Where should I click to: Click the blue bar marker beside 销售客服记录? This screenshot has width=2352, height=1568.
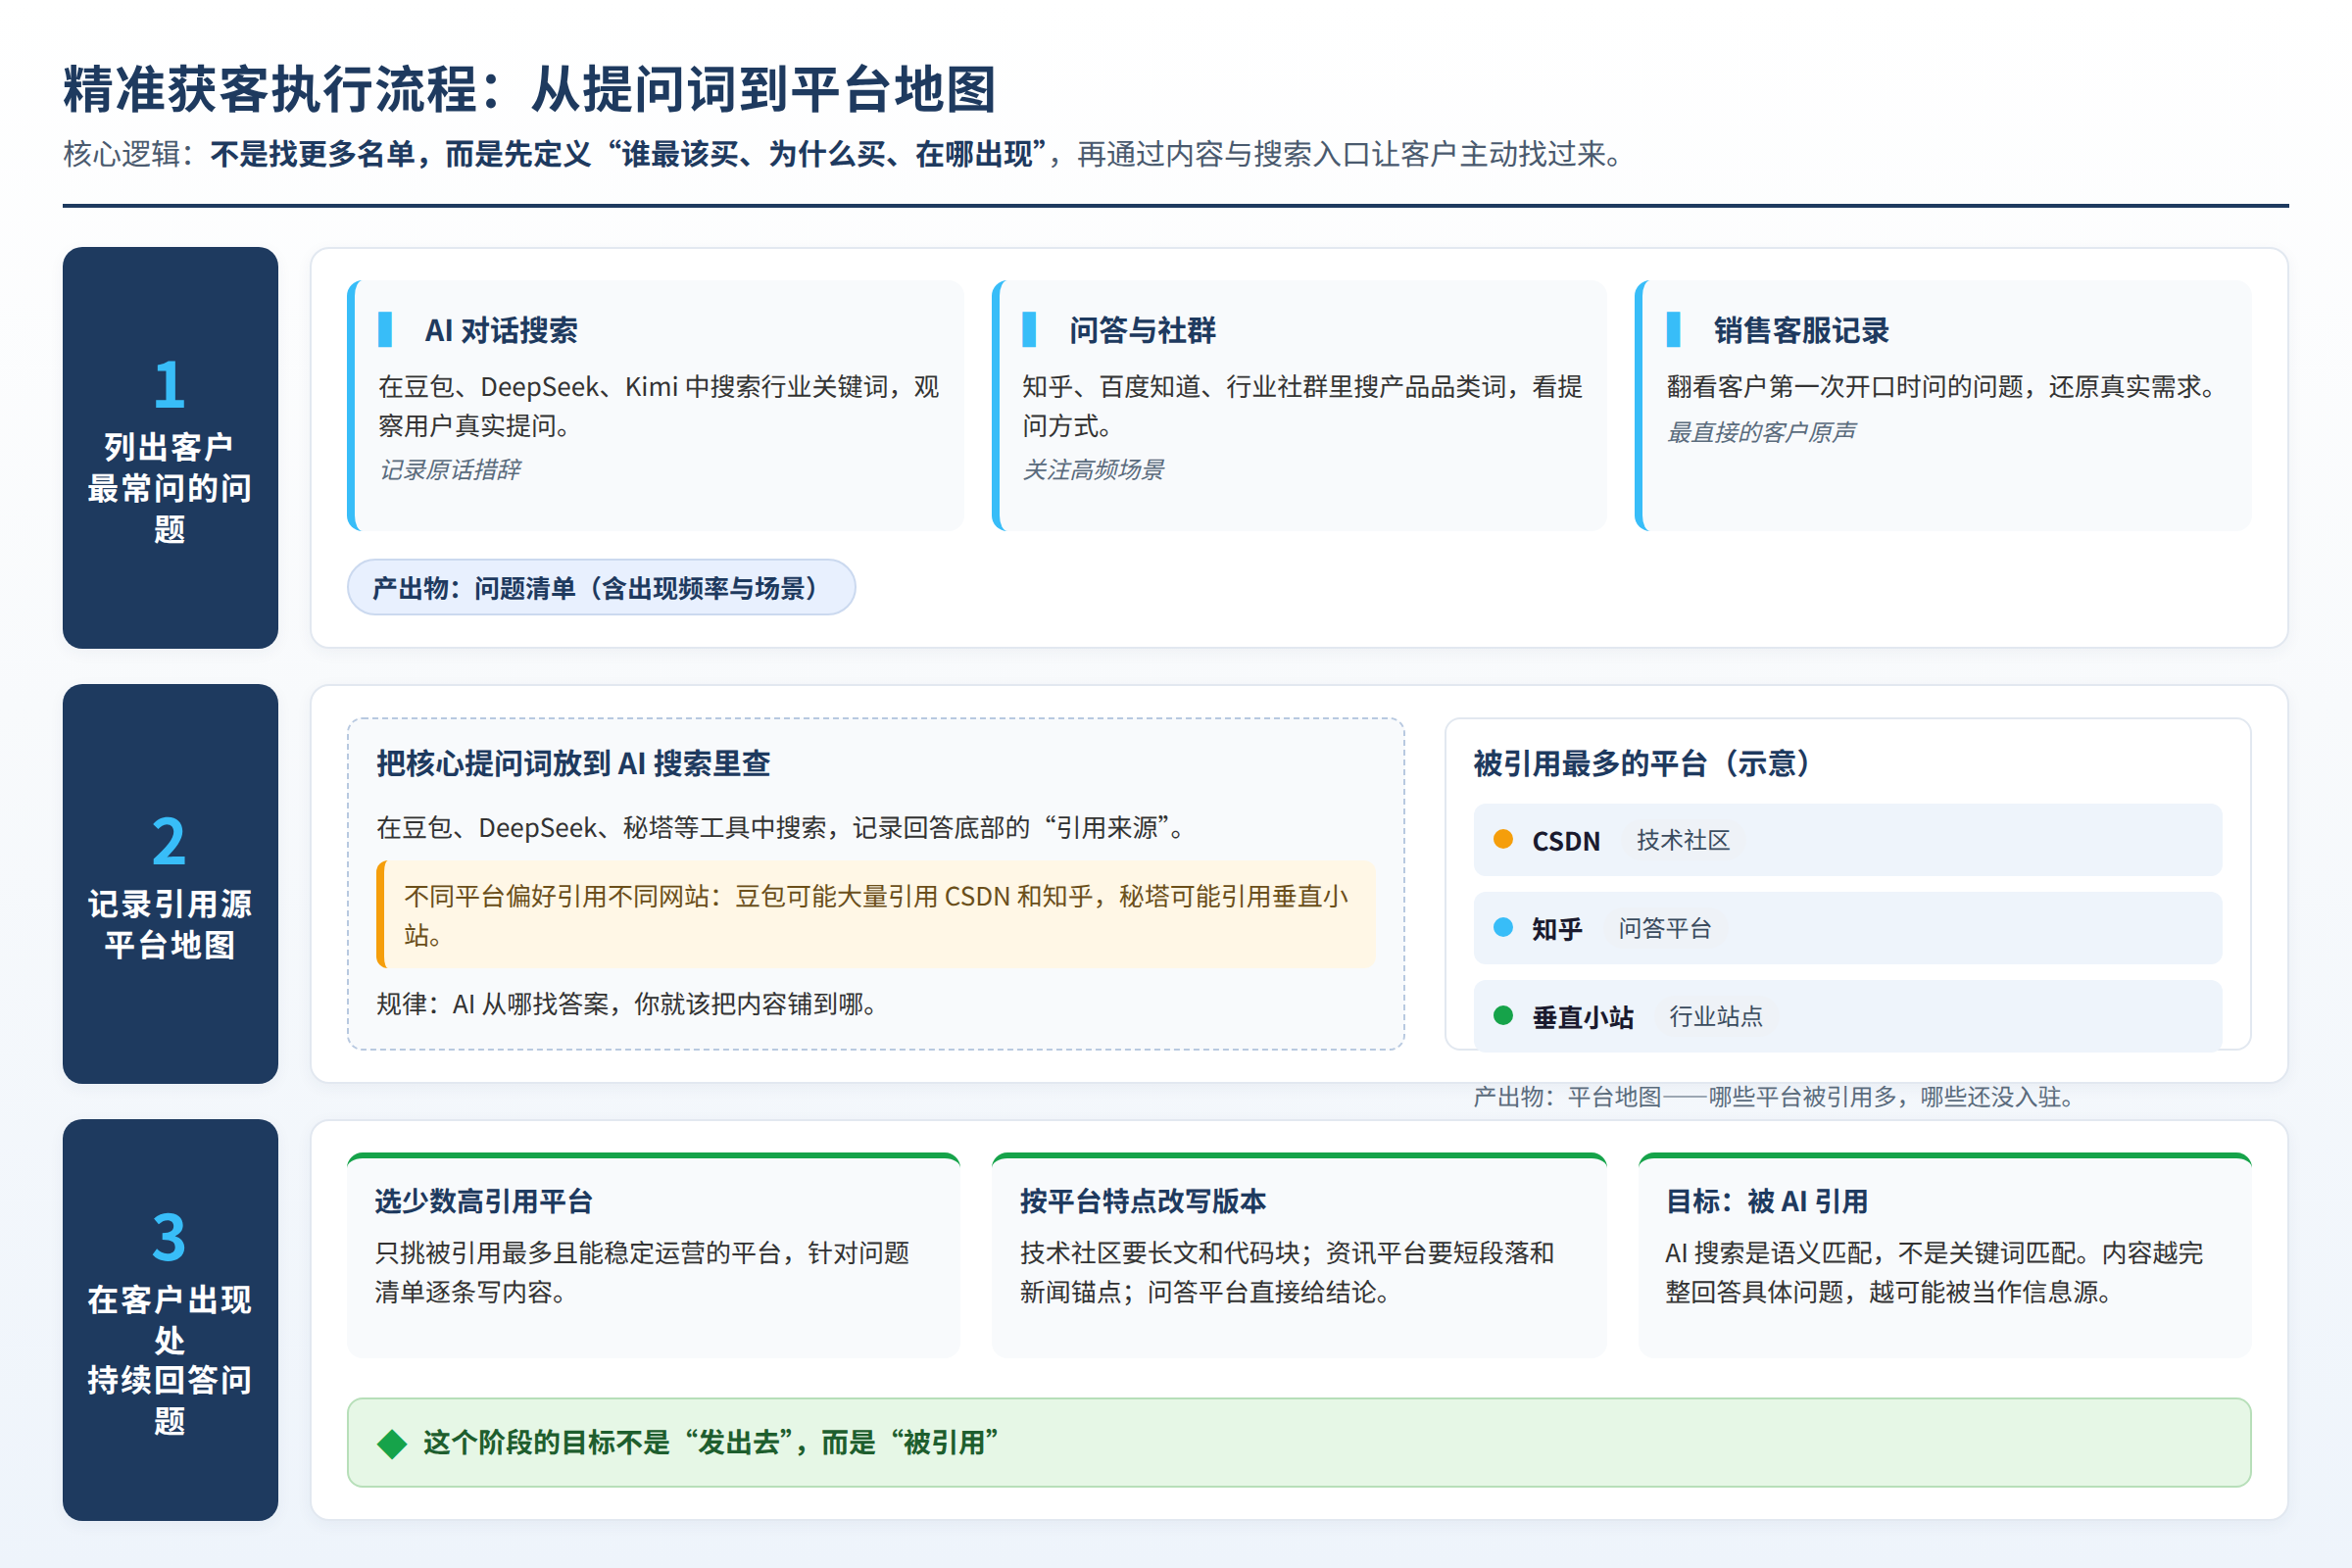tap(1673, 329)
